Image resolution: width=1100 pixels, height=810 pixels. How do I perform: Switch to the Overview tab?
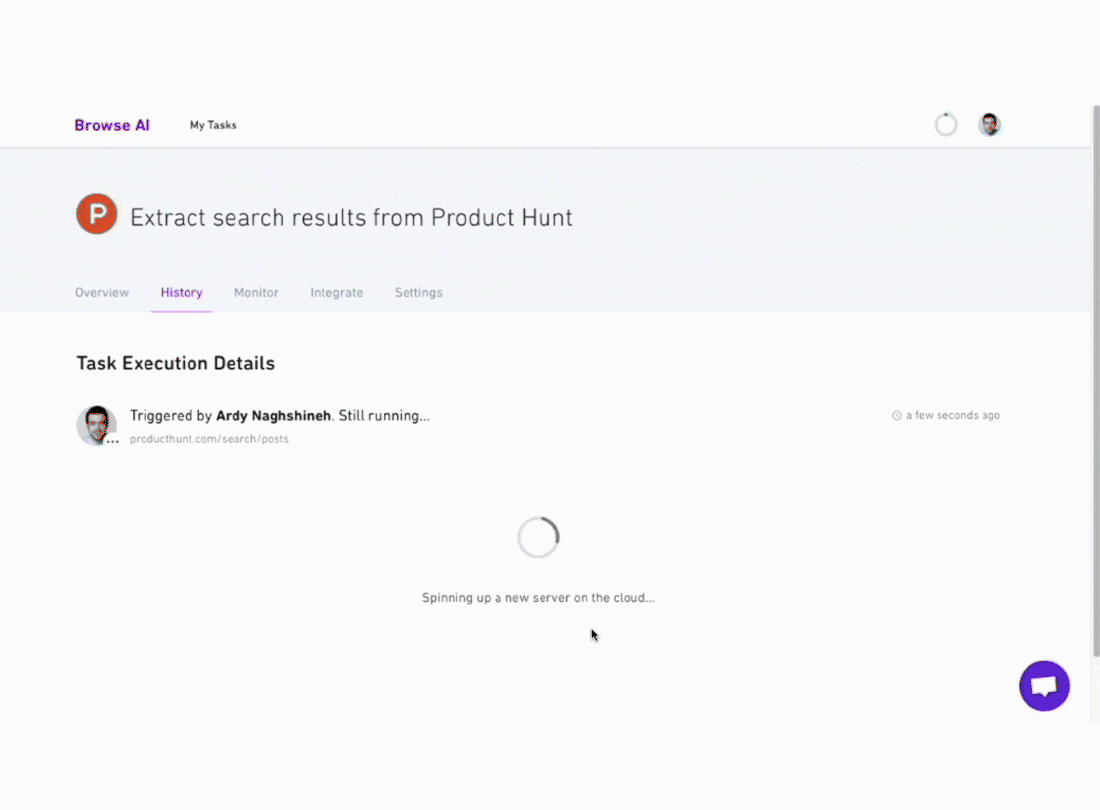[102, 292]
